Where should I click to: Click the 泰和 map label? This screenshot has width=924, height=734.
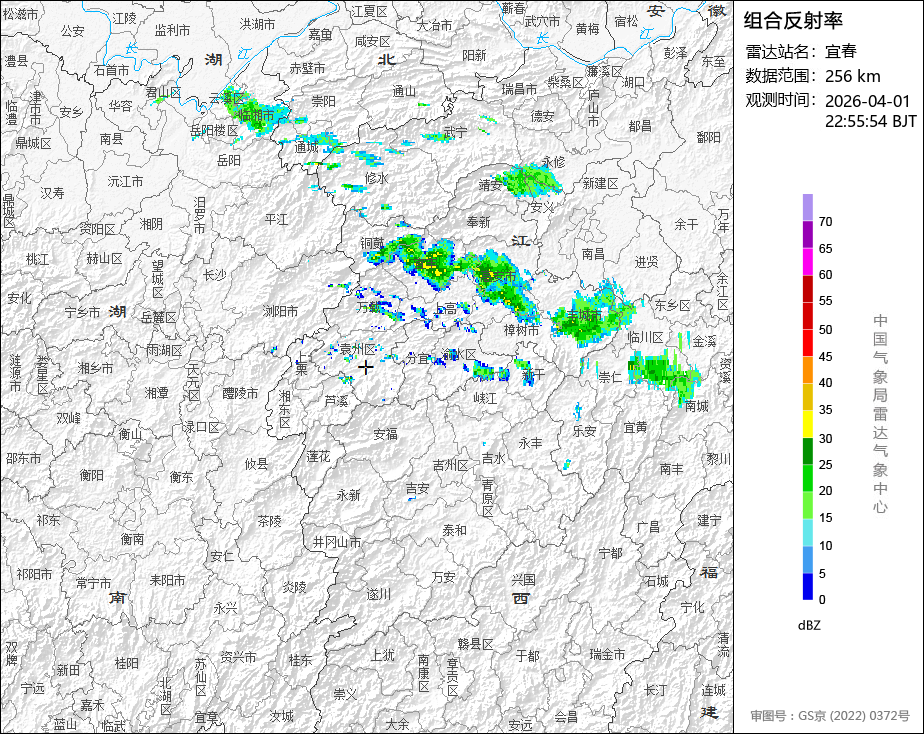(454, 530)
